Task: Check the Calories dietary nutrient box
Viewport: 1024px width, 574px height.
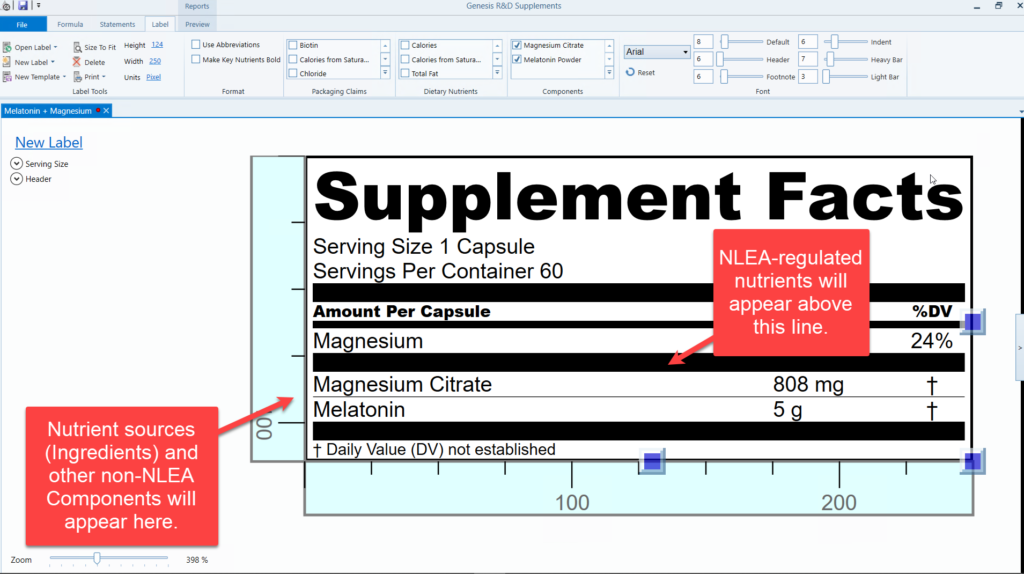Action: 405,45
